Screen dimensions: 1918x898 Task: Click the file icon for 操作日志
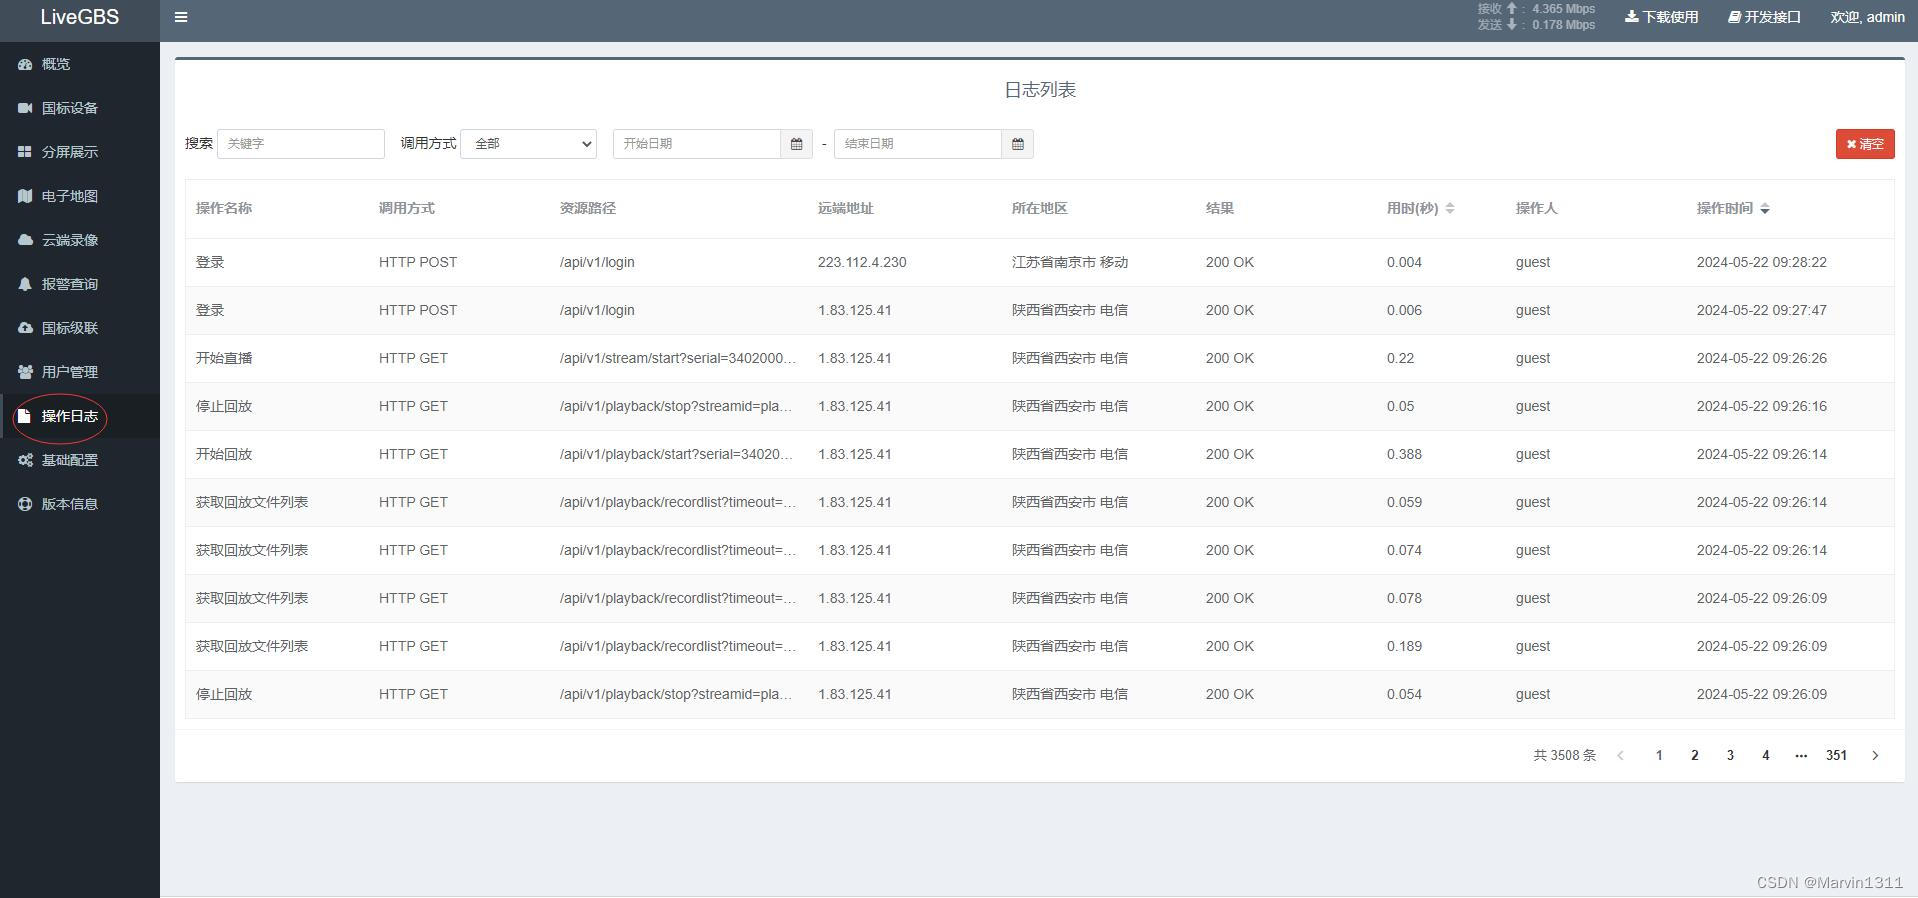[x=25, y=416]
